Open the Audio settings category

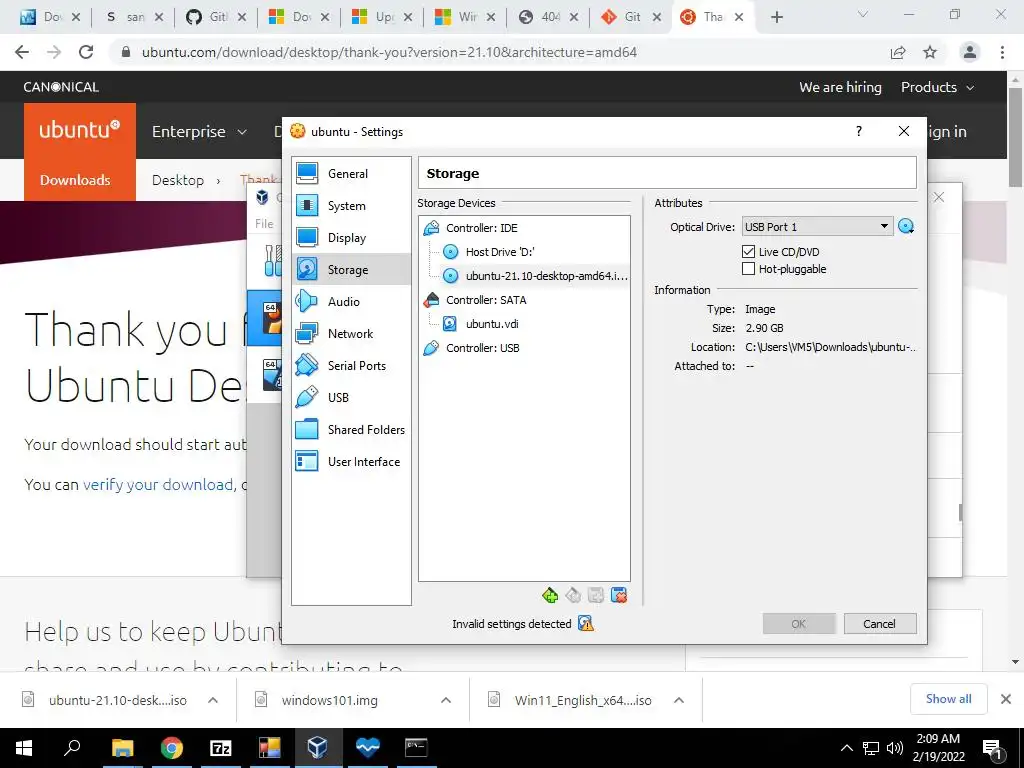click(351, 301)
